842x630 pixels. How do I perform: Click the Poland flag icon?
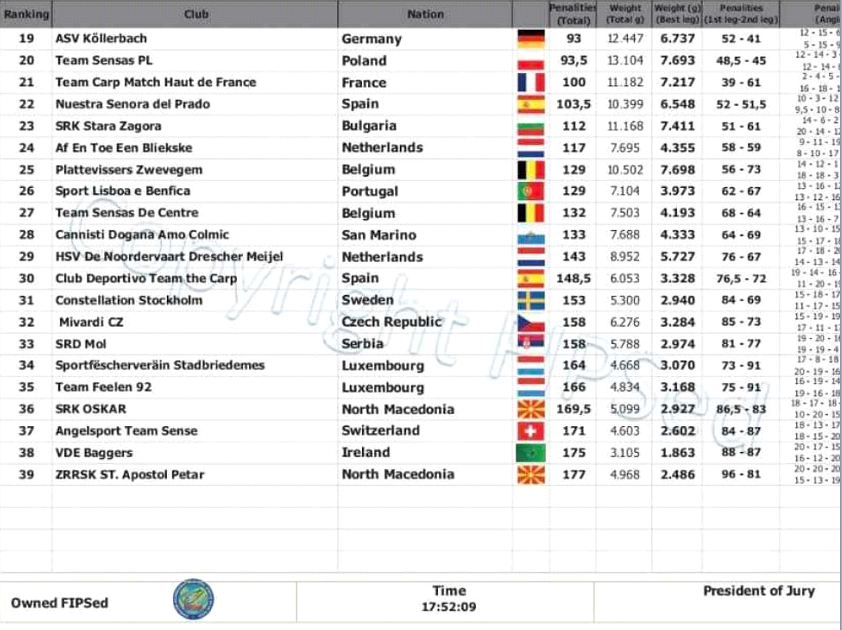pyautogui.click(x=530, y=61)
